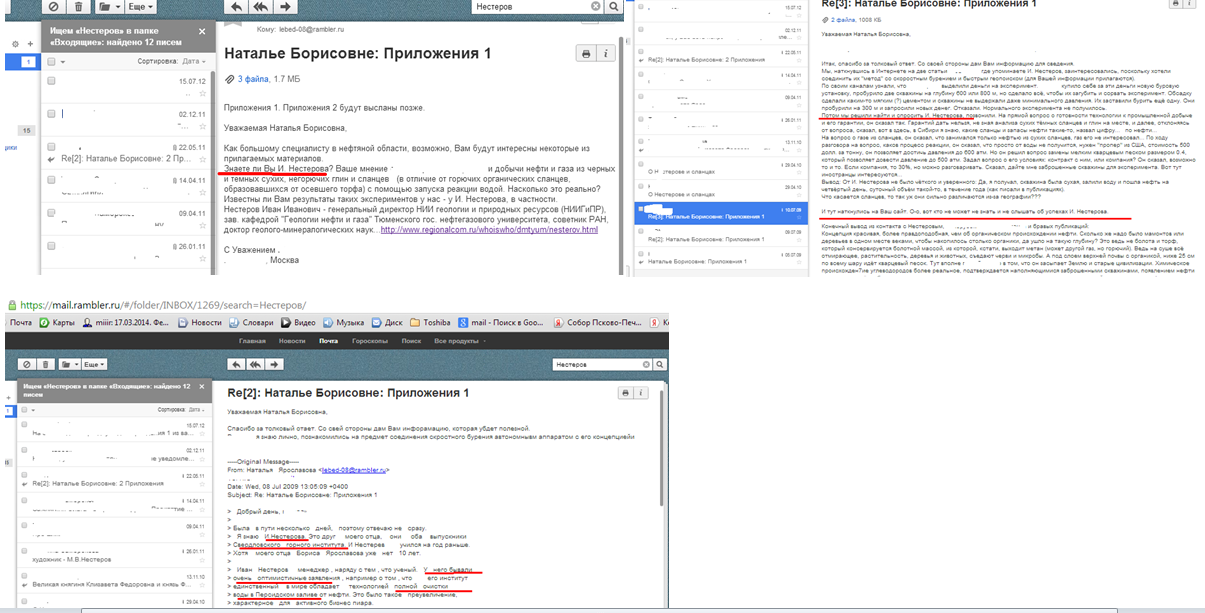This screenshot has width=1205, height=613.
Task: Open the 'Toshiba' bookmarks folder
Action: tap(430, 323)
